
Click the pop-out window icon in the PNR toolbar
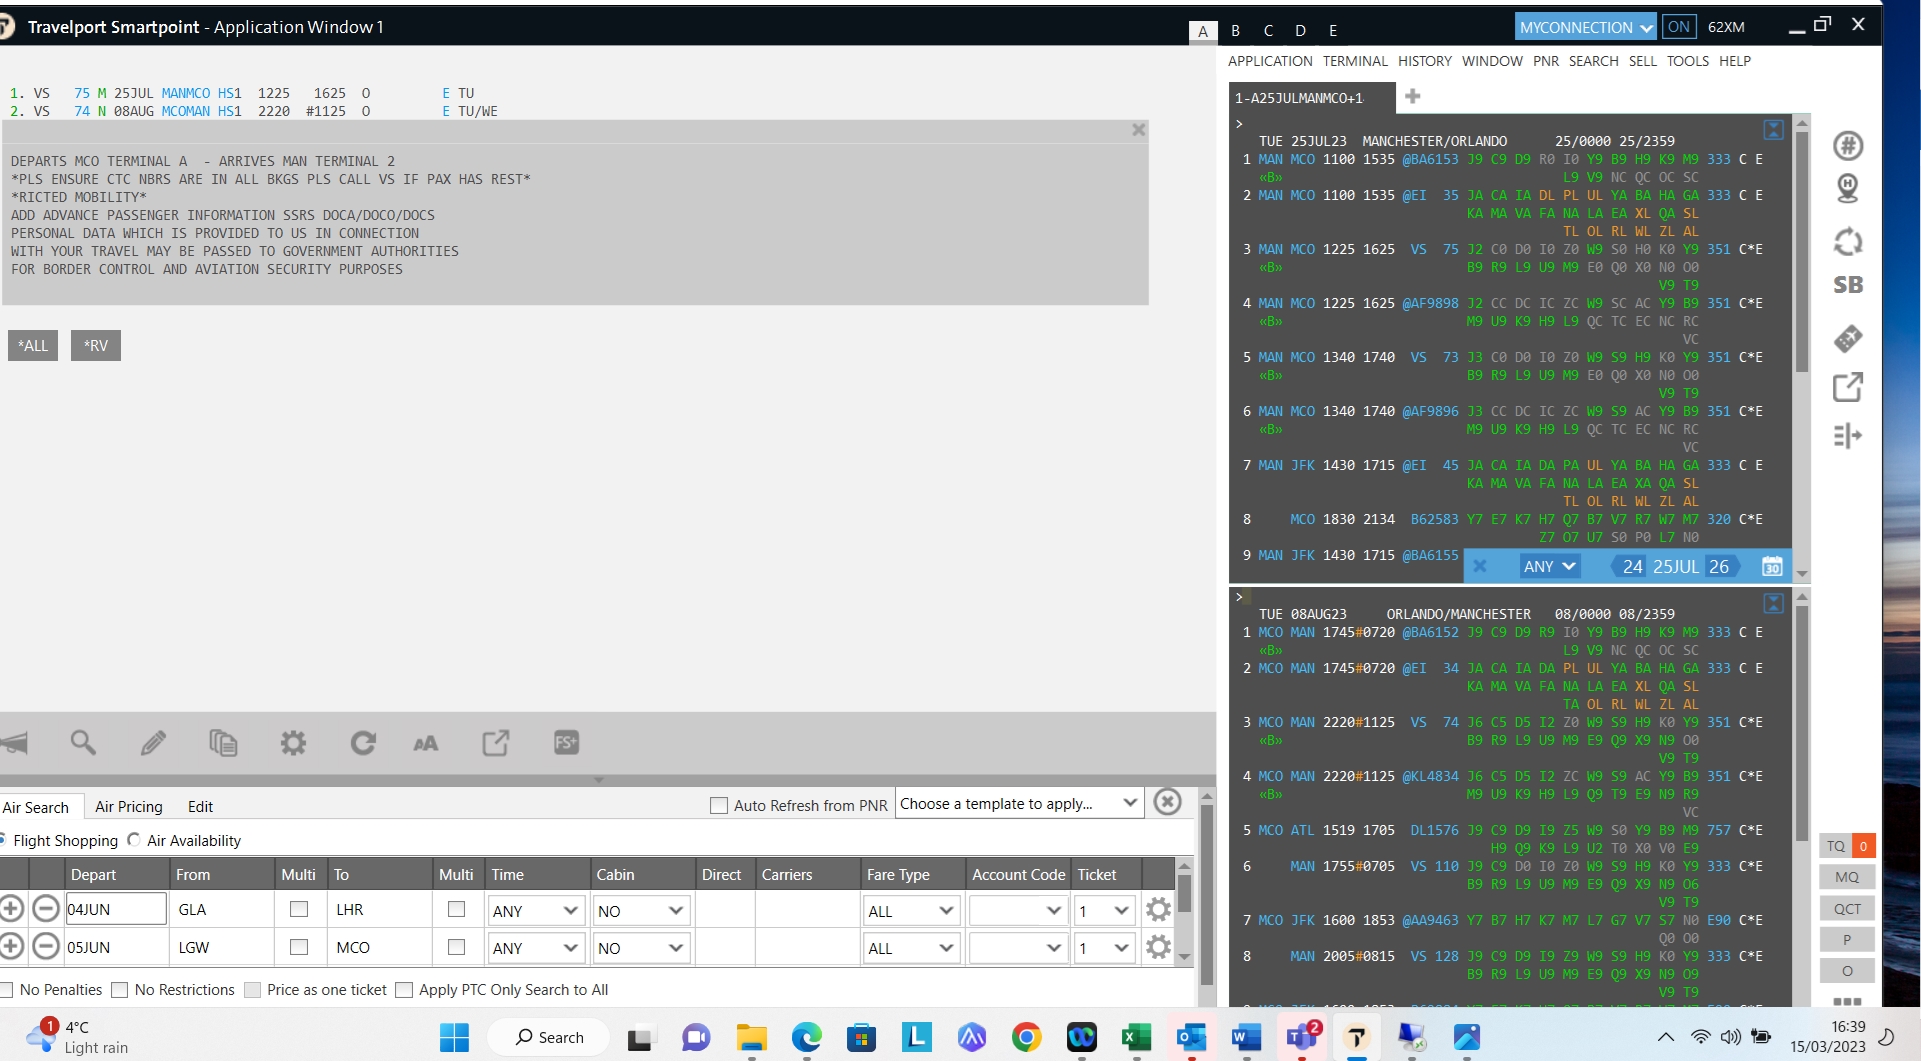coord(496,743)
